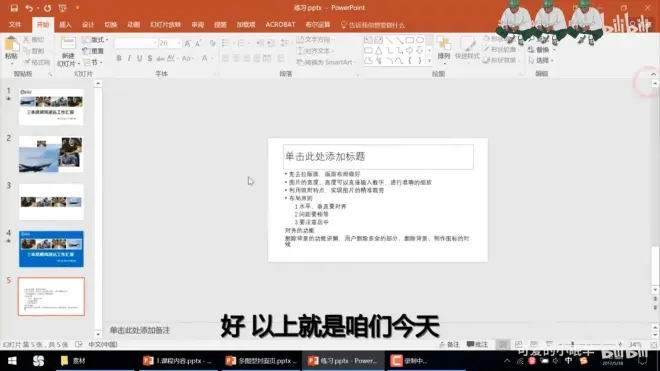Click the Clear Formatting icon

(x=213, y=43)
